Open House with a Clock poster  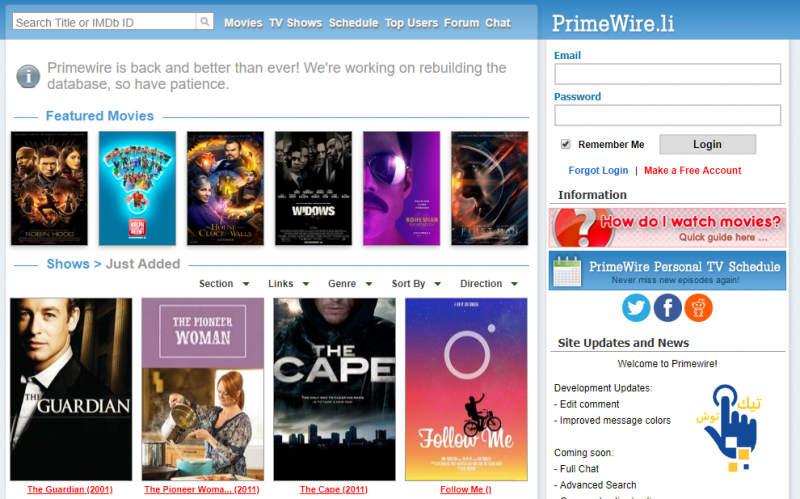click(x=226, y=188)
